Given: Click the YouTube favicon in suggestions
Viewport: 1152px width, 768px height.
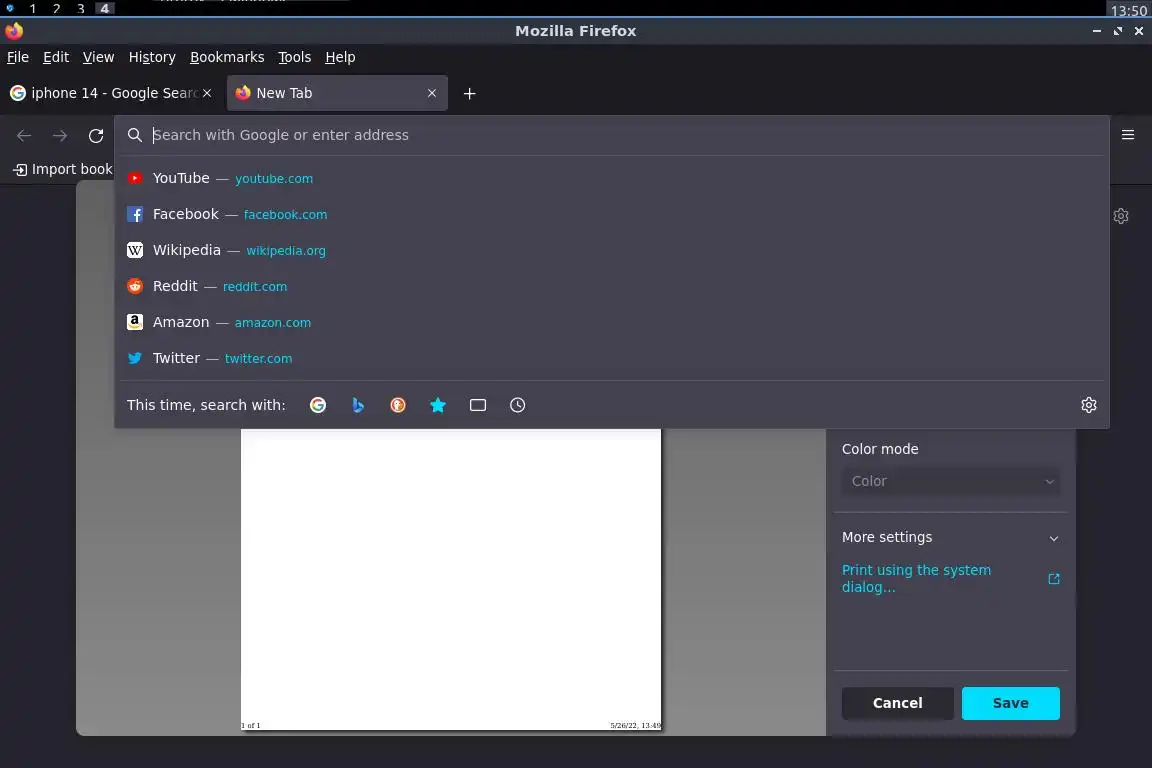Looking at the screenshot, I should [134, 178].
